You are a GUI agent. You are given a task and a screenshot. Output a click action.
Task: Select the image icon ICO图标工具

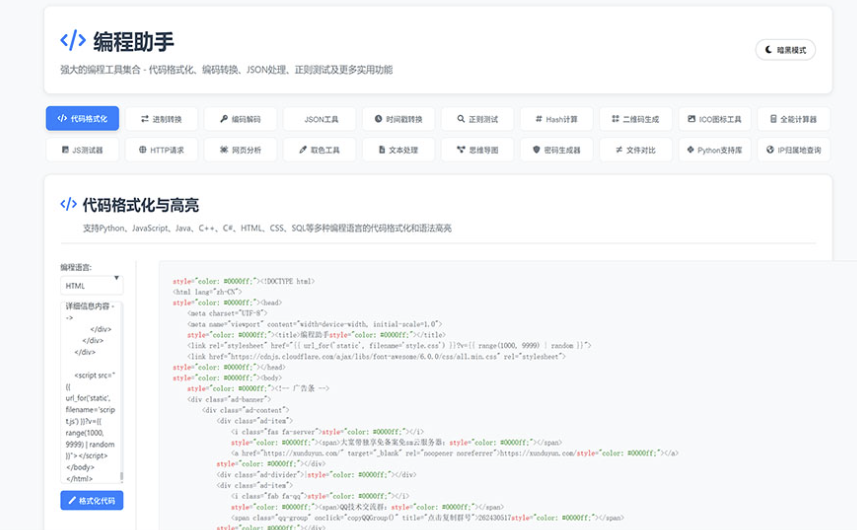pyautogui.click(x=715, y=119)
